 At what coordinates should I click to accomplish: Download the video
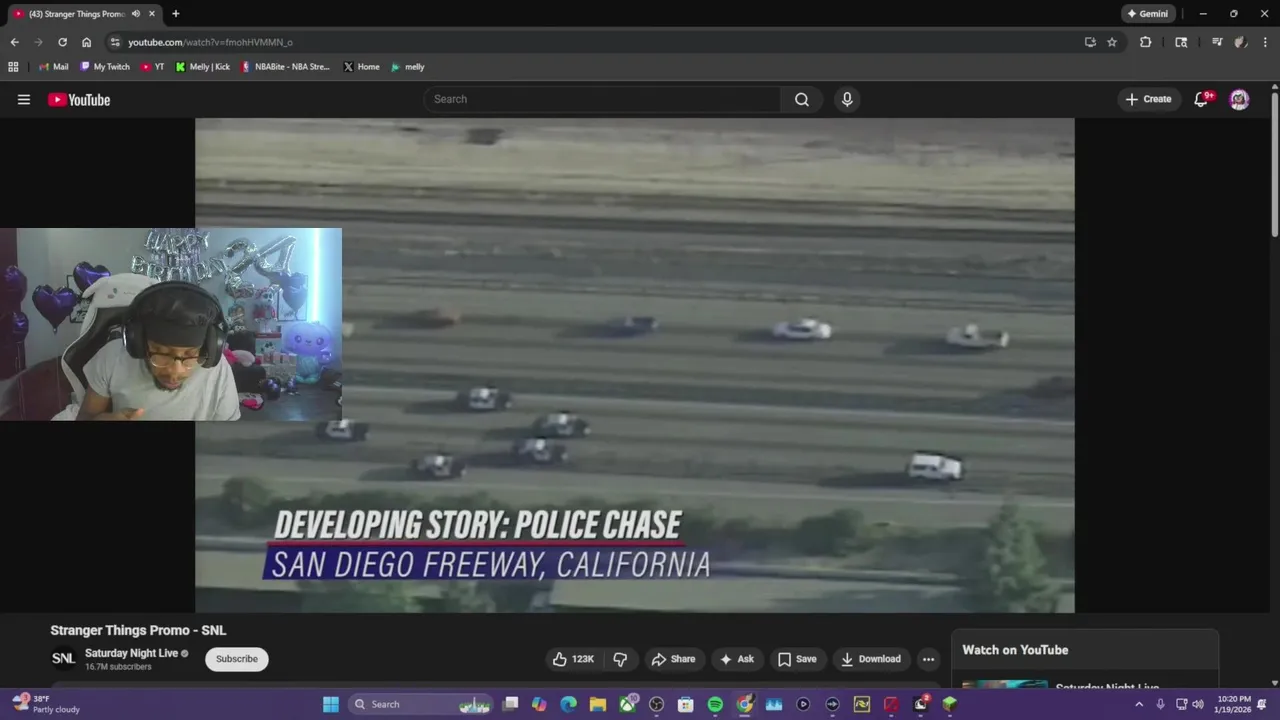[871, 659]
